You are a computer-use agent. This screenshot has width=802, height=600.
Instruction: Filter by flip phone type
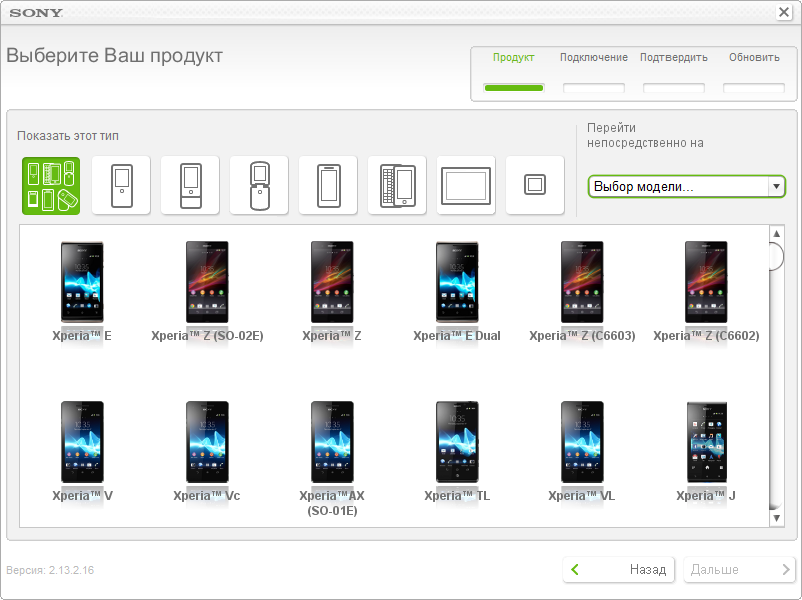[259, 185]
